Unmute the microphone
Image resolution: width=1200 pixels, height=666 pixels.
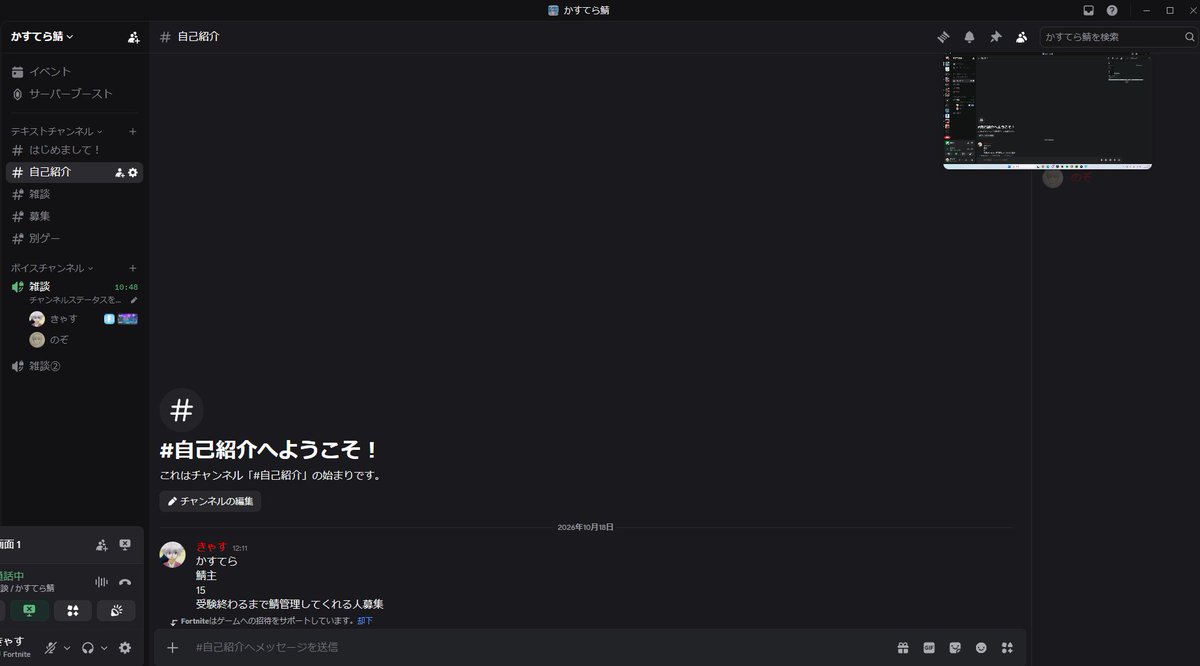[x=50, y=648]
